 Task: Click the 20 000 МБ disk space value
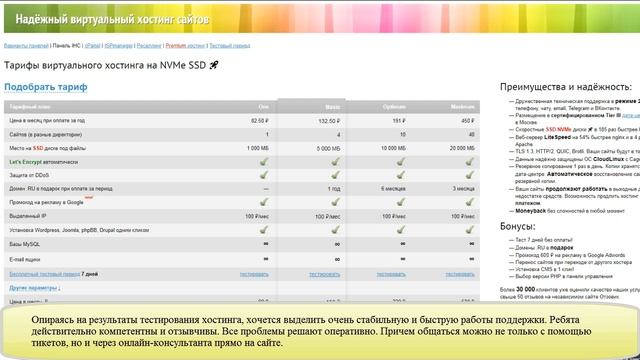click(462, 148)
